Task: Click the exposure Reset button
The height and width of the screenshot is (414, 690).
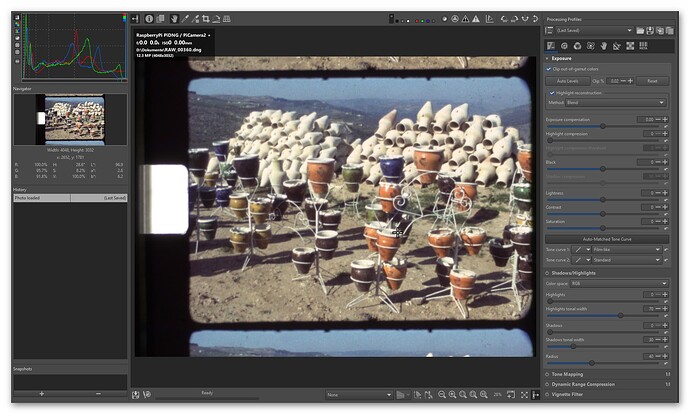Action: tap(652, 81)
